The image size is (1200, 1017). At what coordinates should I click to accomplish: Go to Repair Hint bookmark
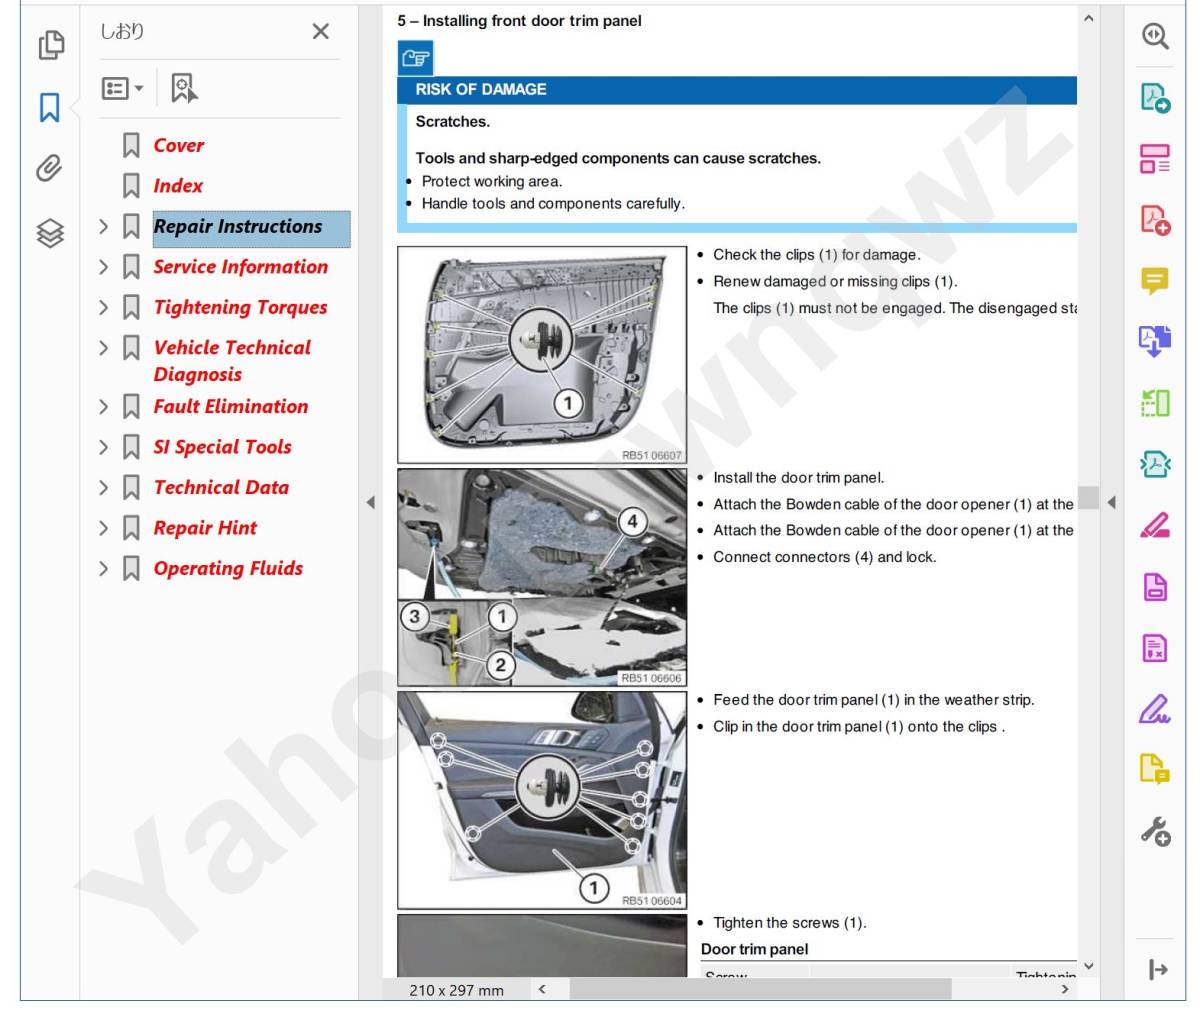pyautogui.click(x=205, y=528)
